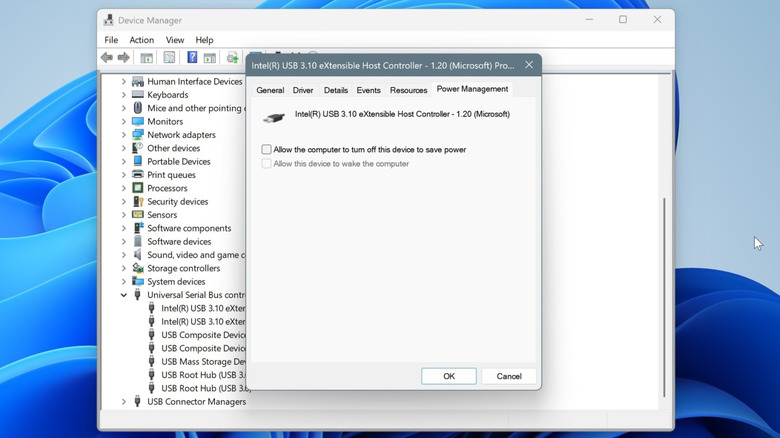This screenshot has height=438, width=780.
Task: Click the Other devices icon
Action: 138,148
